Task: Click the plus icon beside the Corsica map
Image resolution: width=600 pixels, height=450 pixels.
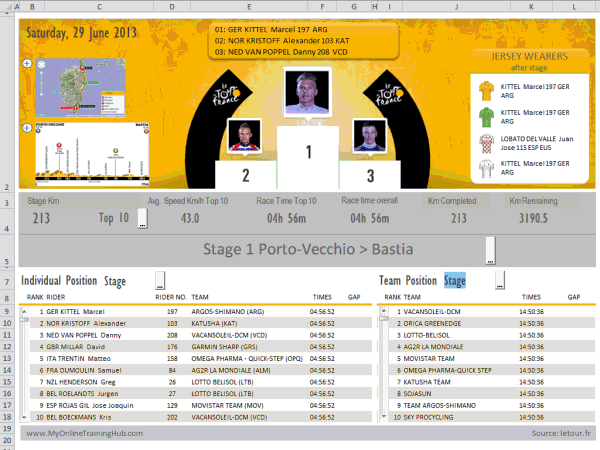Action: point(27,64)
